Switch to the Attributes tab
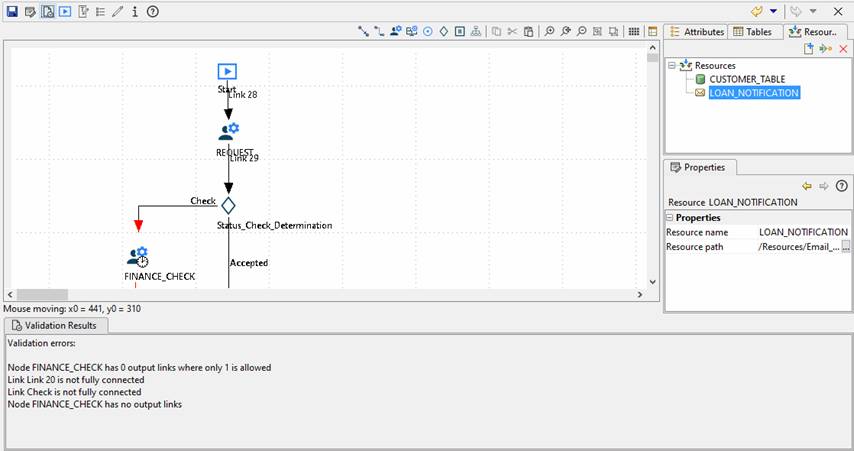Screen dimensions: 854x451 tap(696, 32)
